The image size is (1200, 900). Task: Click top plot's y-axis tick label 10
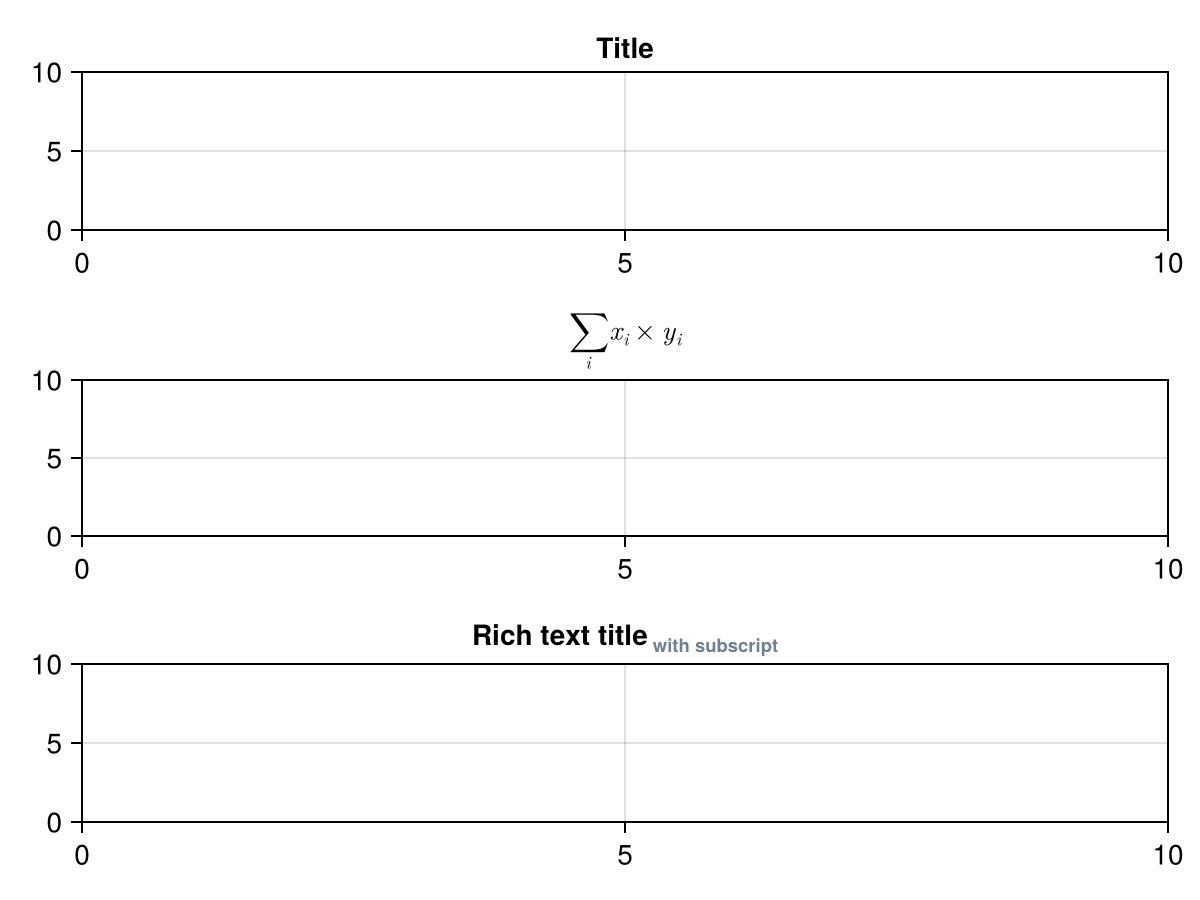point(50,72)
